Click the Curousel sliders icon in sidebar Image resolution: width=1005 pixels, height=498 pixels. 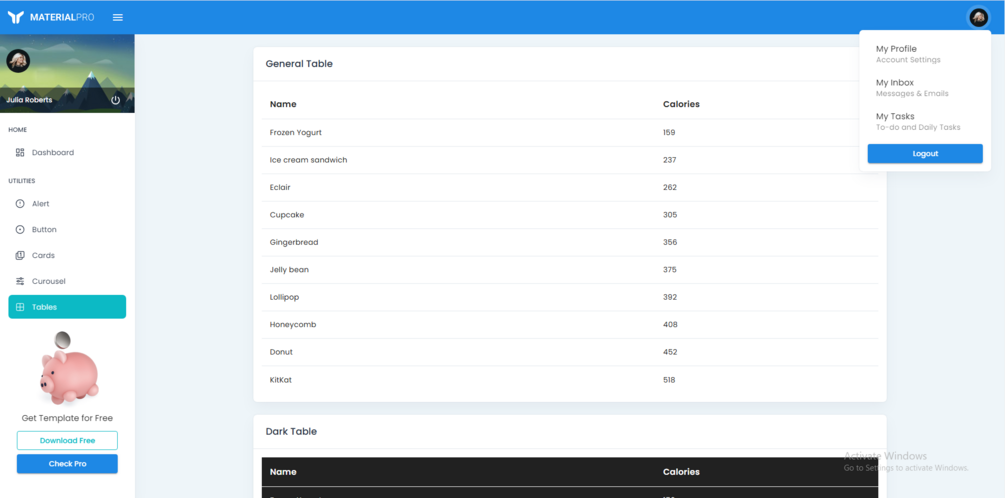click(x=20, y=281)
